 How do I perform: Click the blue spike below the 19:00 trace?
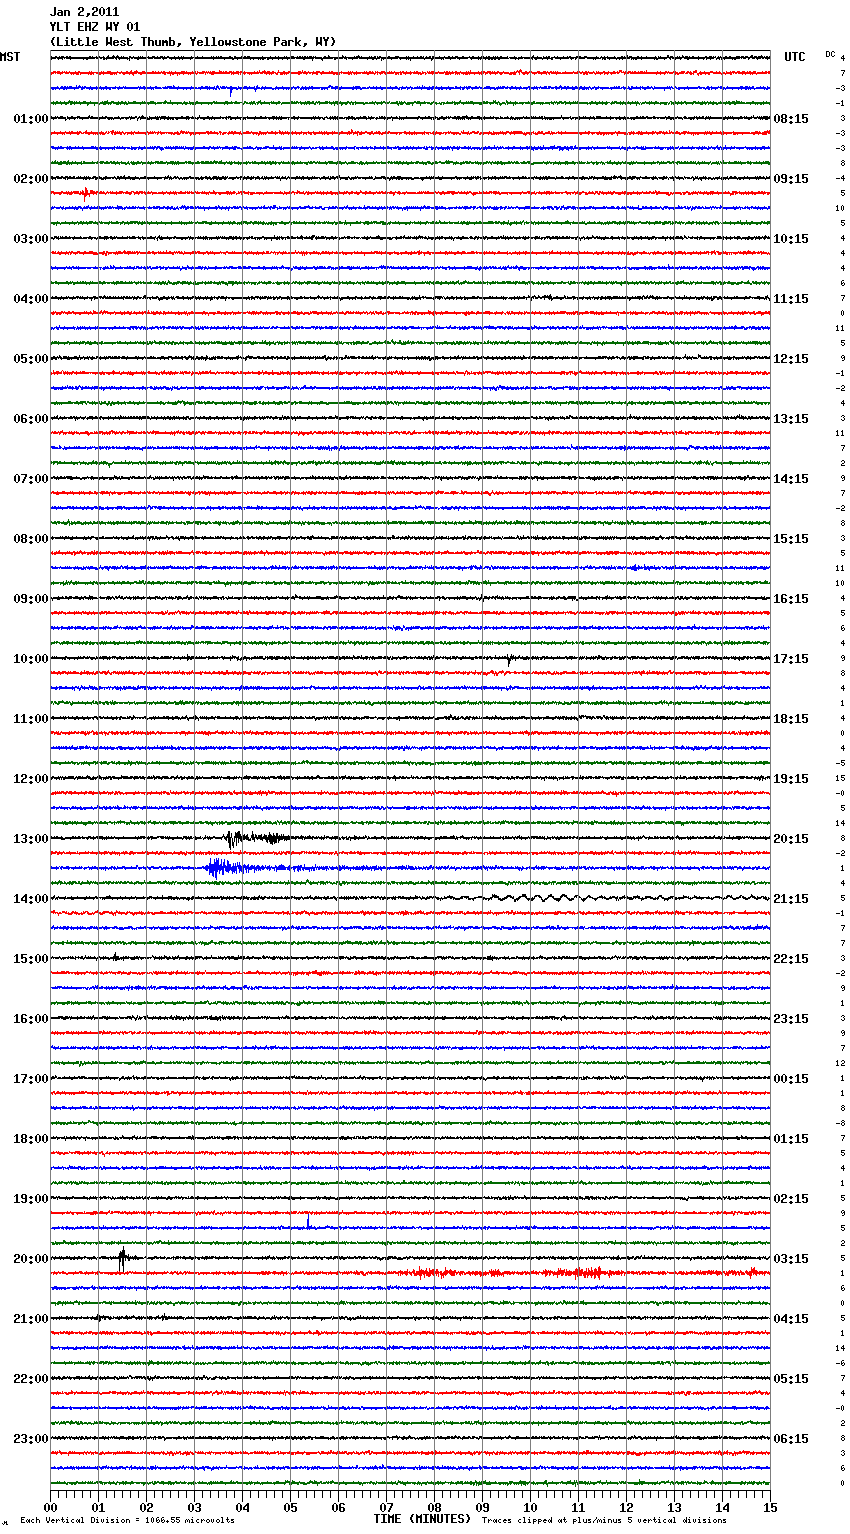(308, 1222)
